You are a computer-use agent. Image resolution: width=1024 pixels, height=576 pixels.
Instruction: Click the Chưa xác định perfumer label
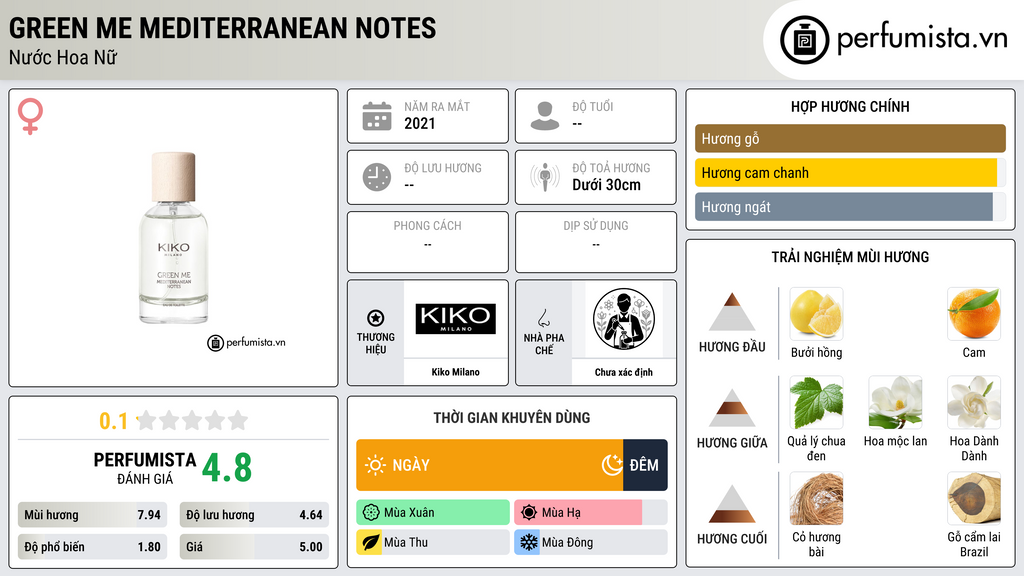click(x=624, y=372)
